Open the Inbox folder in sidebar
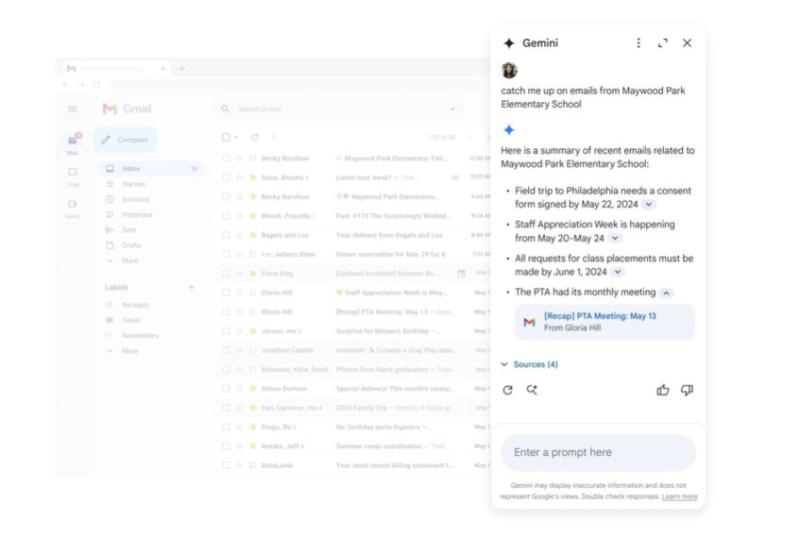The width and height of the screenshot is (800, 537). pyautogui.click(x=131, y=169)
